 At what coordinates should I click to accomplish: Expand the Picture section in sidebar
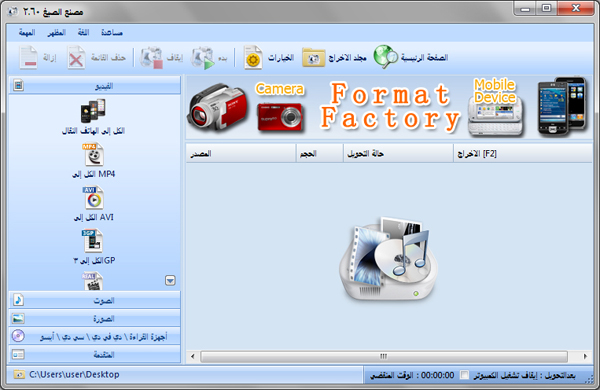(x=95, y=318)
